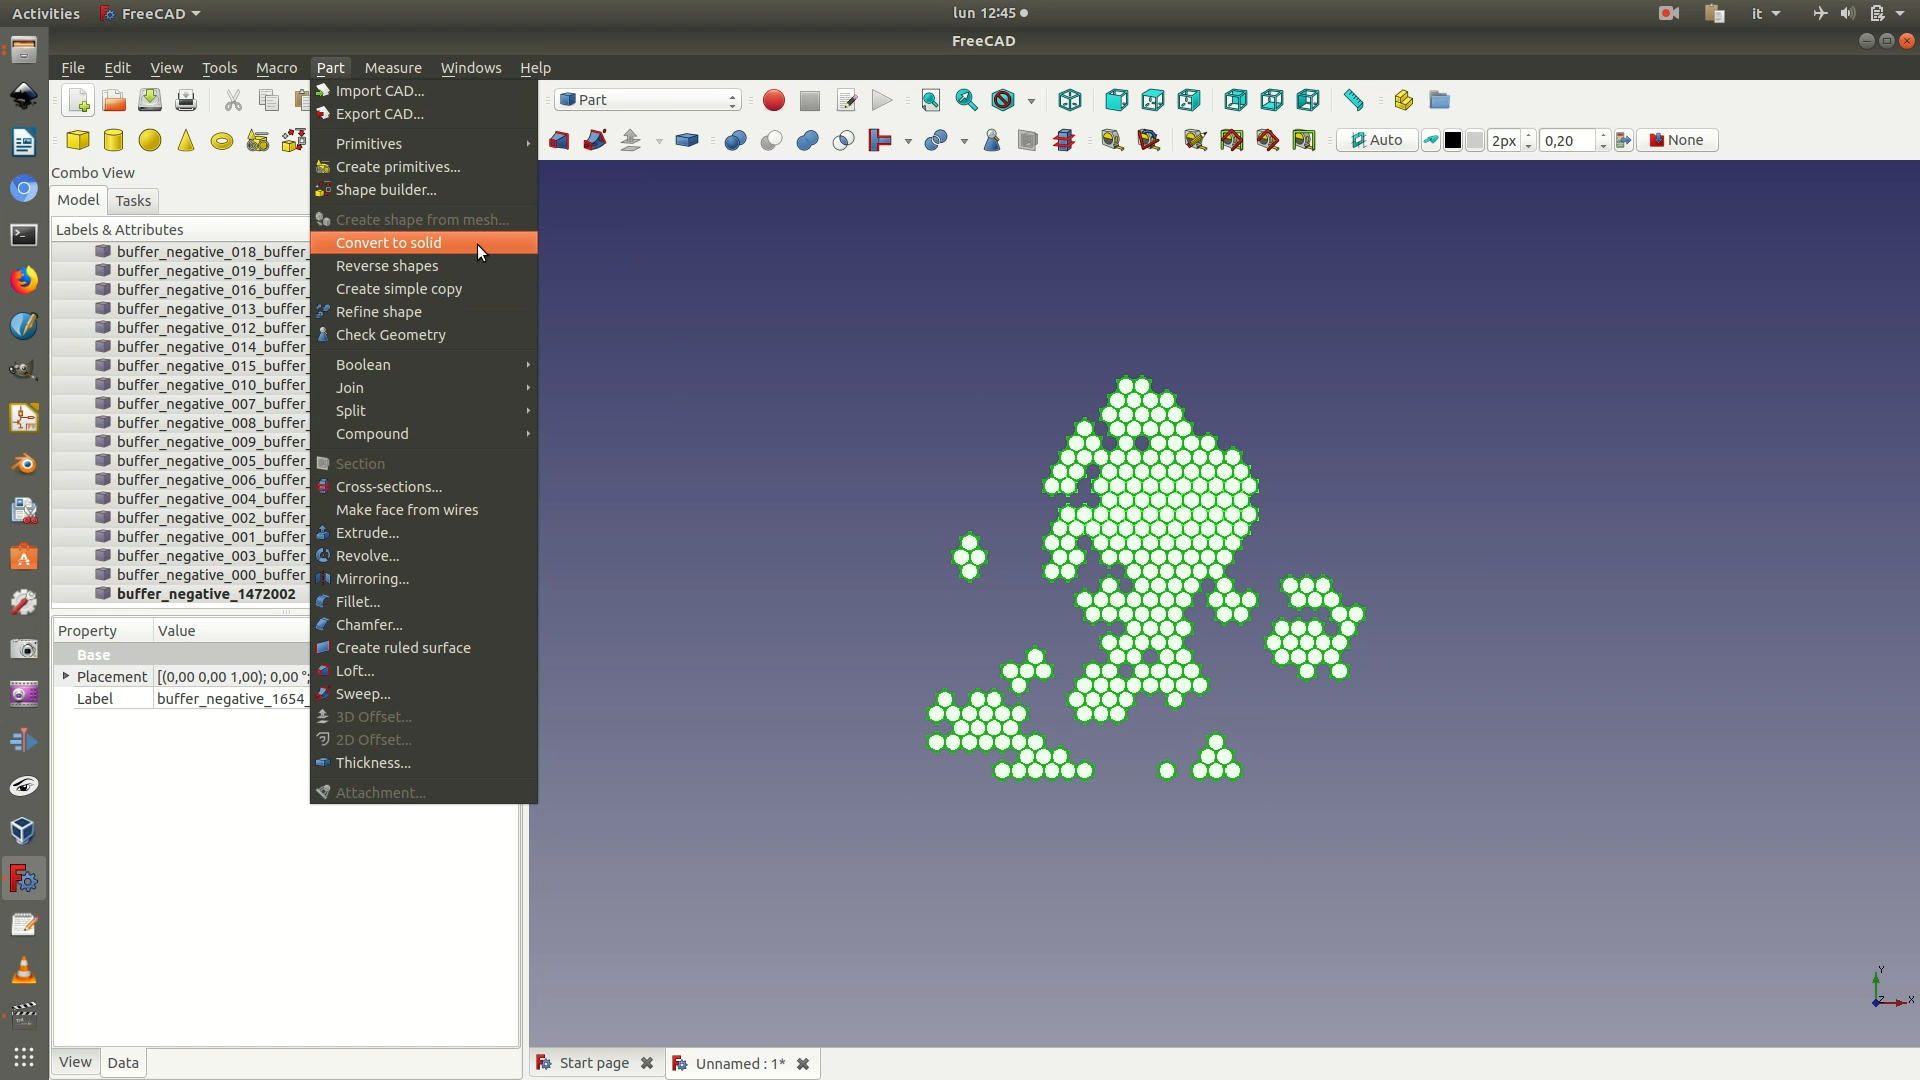Click the Execute macro play icon
The width and height of the screenshot is (1920, 1080).
[x=882, y=100]
